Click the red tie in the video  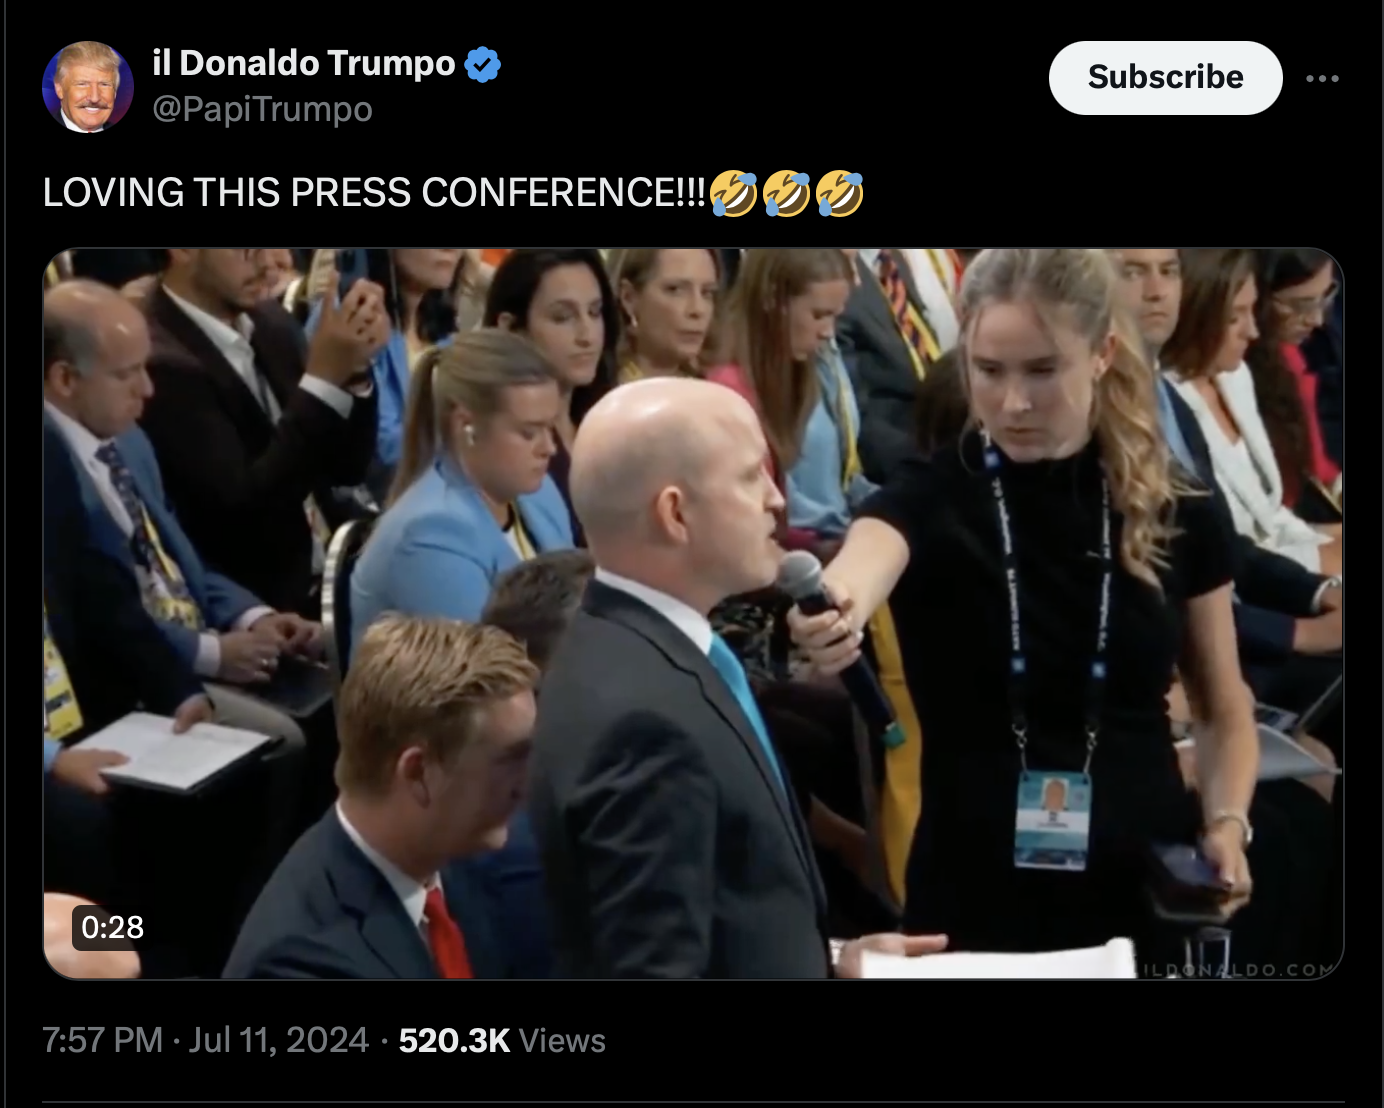[x=447, y=934]
